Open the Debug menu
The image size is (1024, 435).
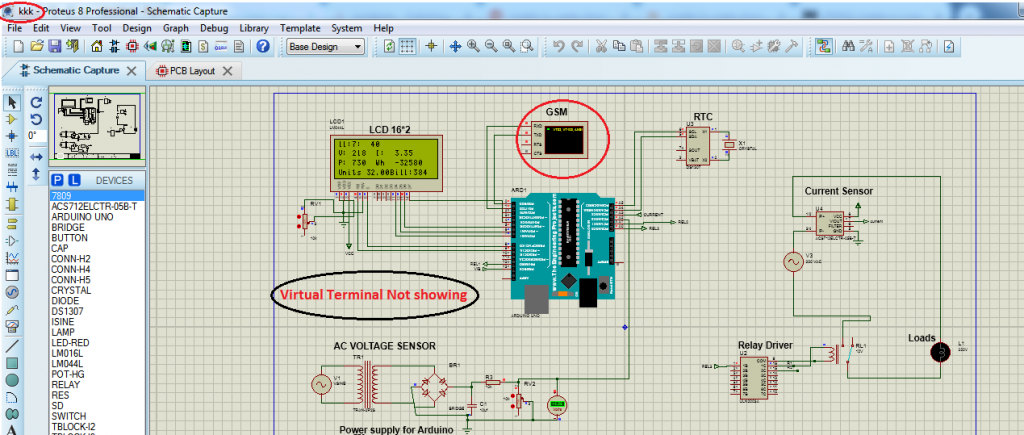tap(214, 28)
